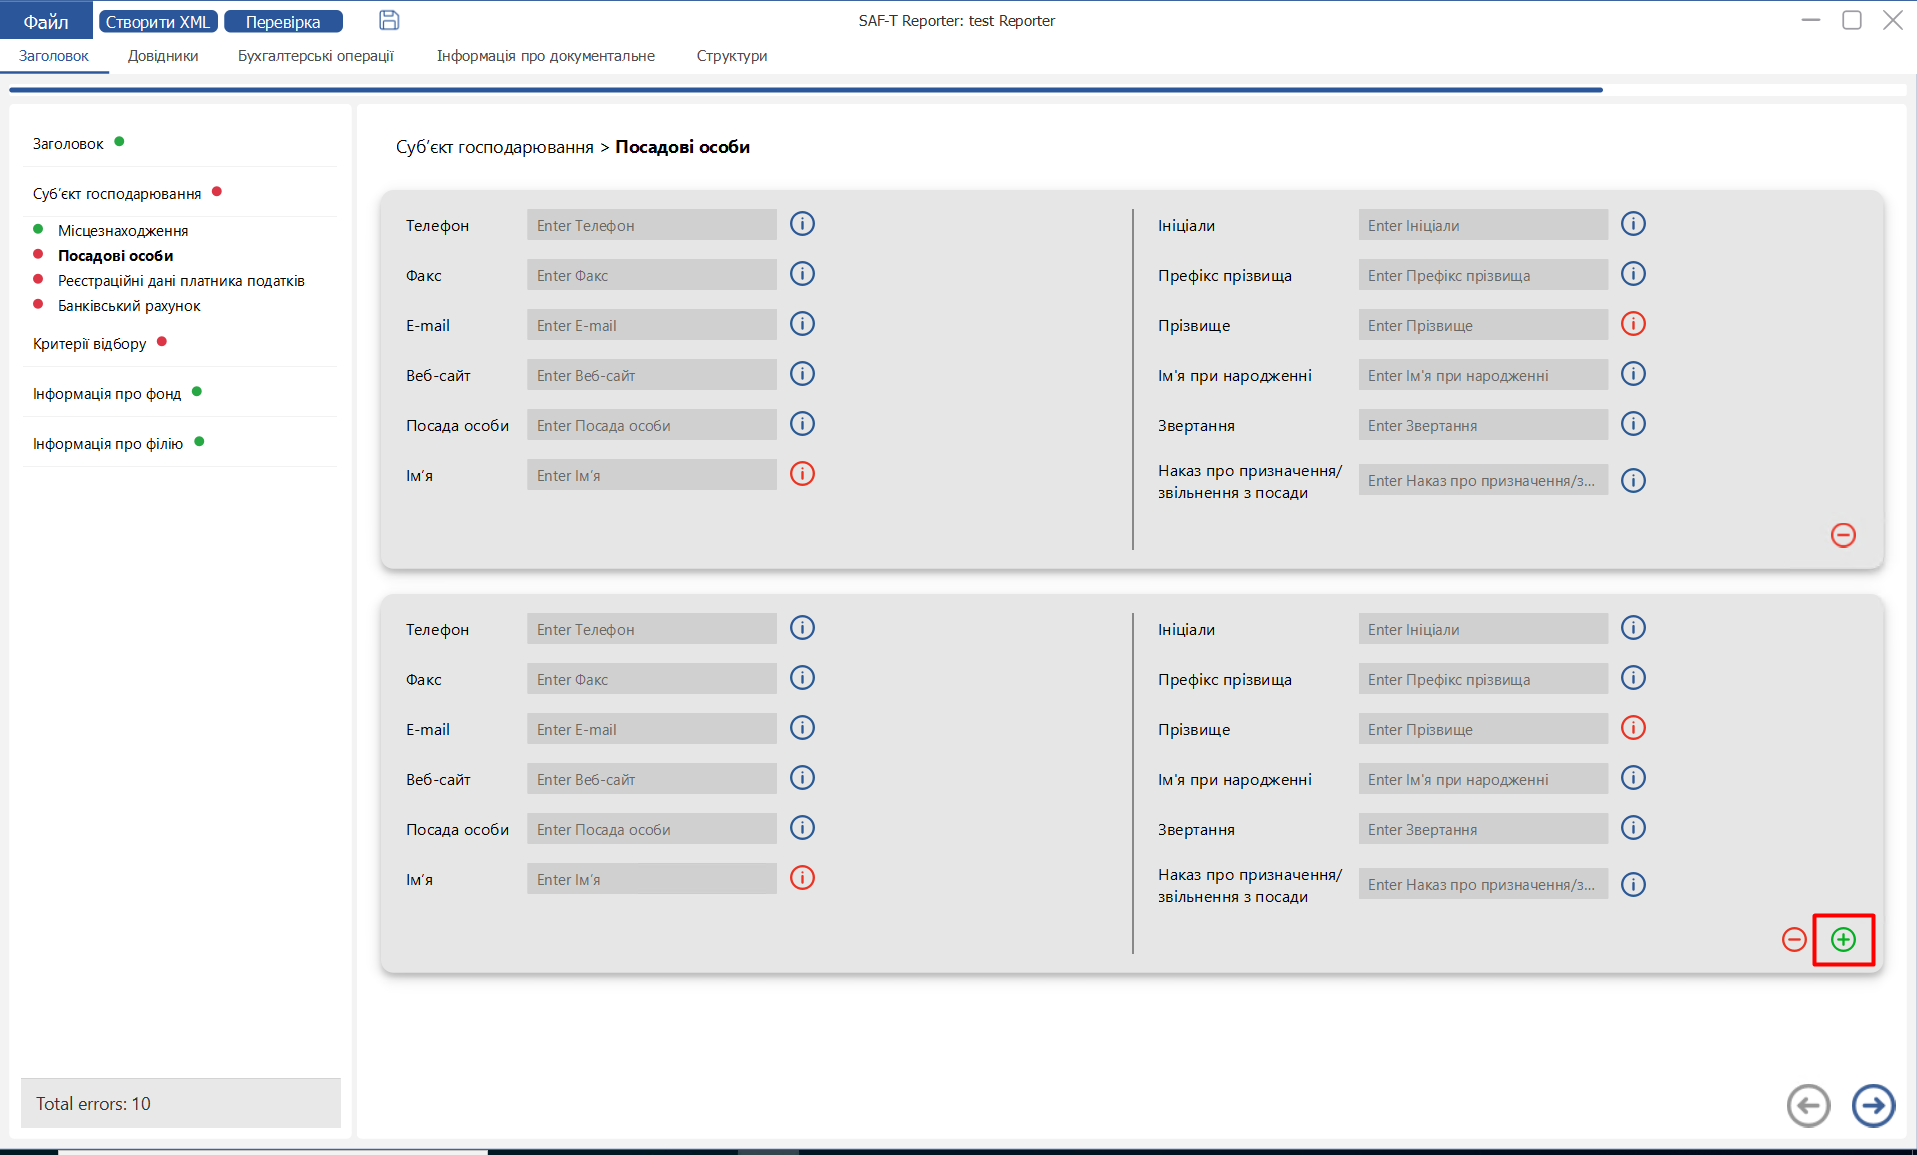Select Суб'єкт господарювання in the sidebar
This screenshot has width=1917, height=1155.
117,194
